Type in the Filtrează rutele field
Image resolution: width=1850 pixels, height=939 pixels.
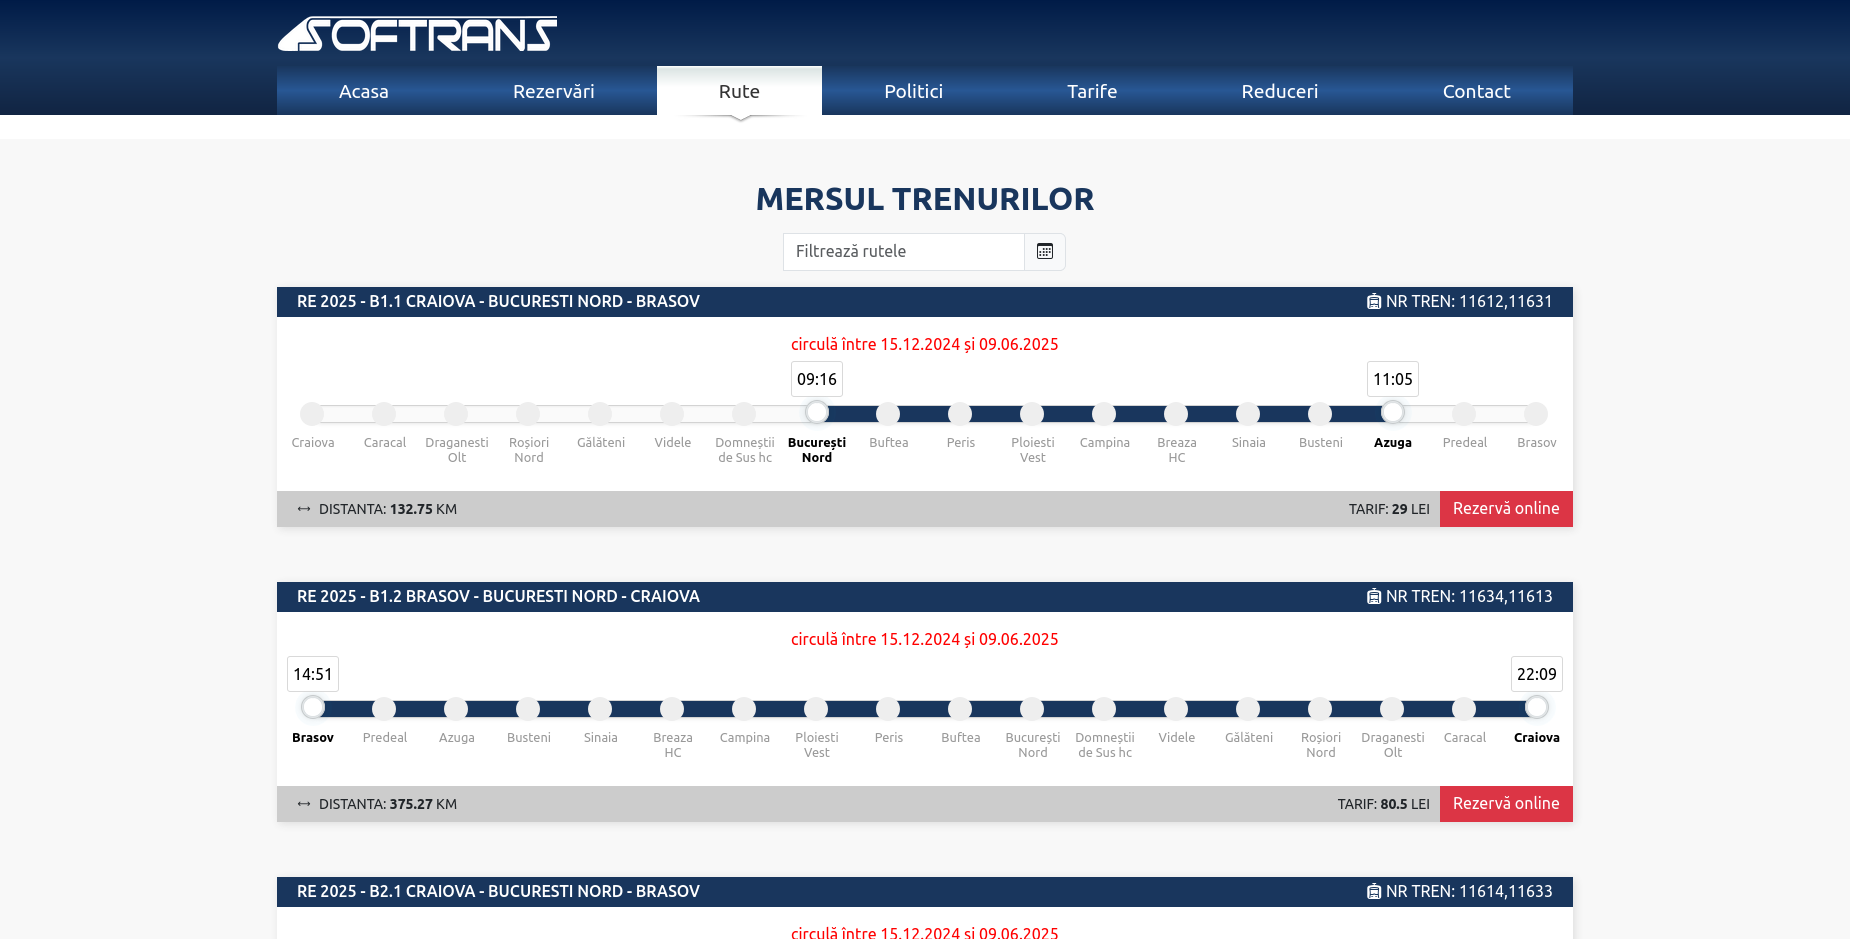pyautogui.click(x=903, y=252)
